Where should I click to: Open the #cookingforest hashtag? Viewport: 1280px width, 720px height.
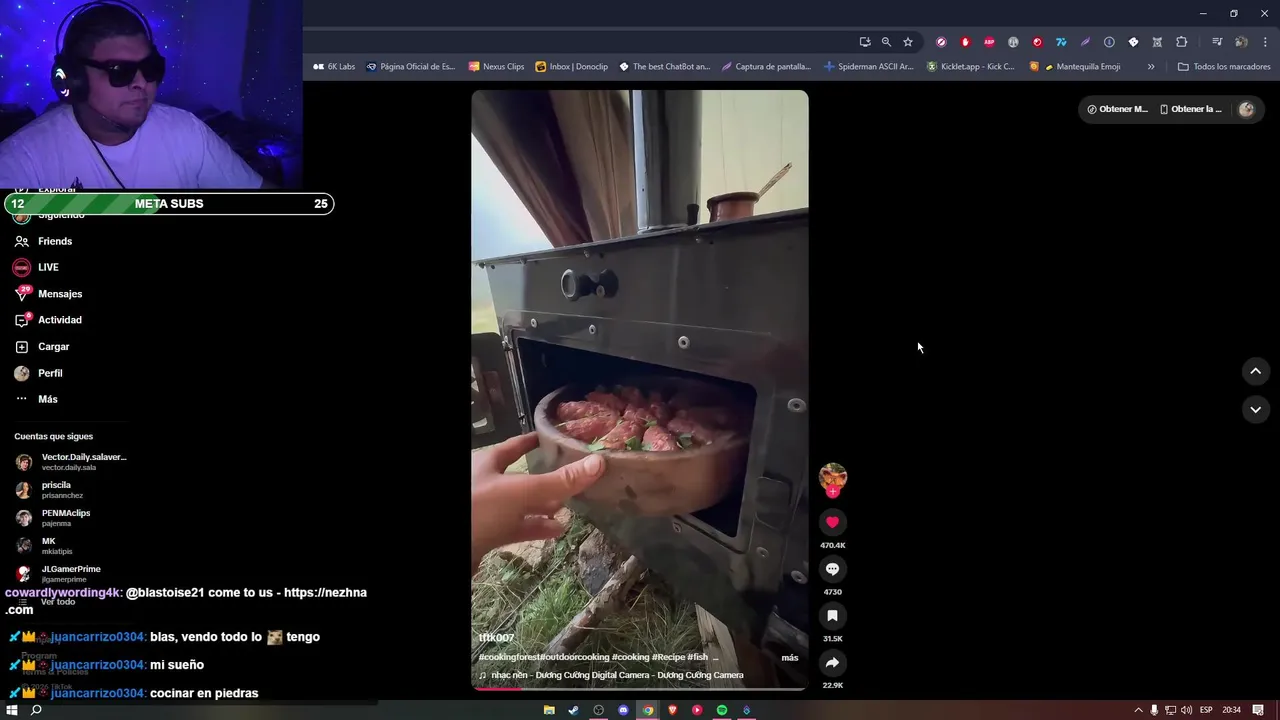pyautogui.click(x=509, y=657)
